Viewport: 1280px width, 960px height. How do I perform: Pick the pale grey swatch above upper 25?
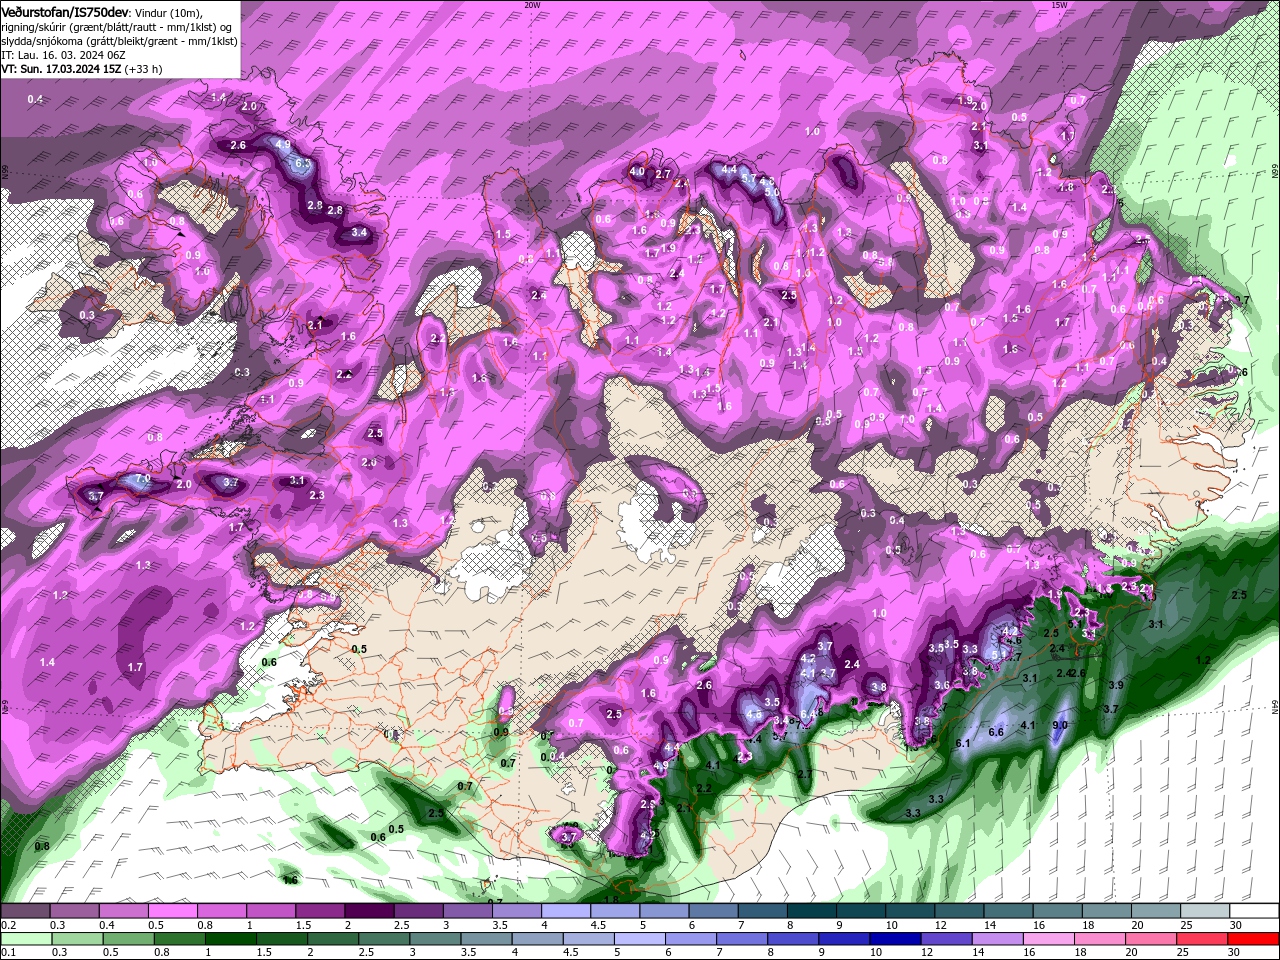point(1205,911)
